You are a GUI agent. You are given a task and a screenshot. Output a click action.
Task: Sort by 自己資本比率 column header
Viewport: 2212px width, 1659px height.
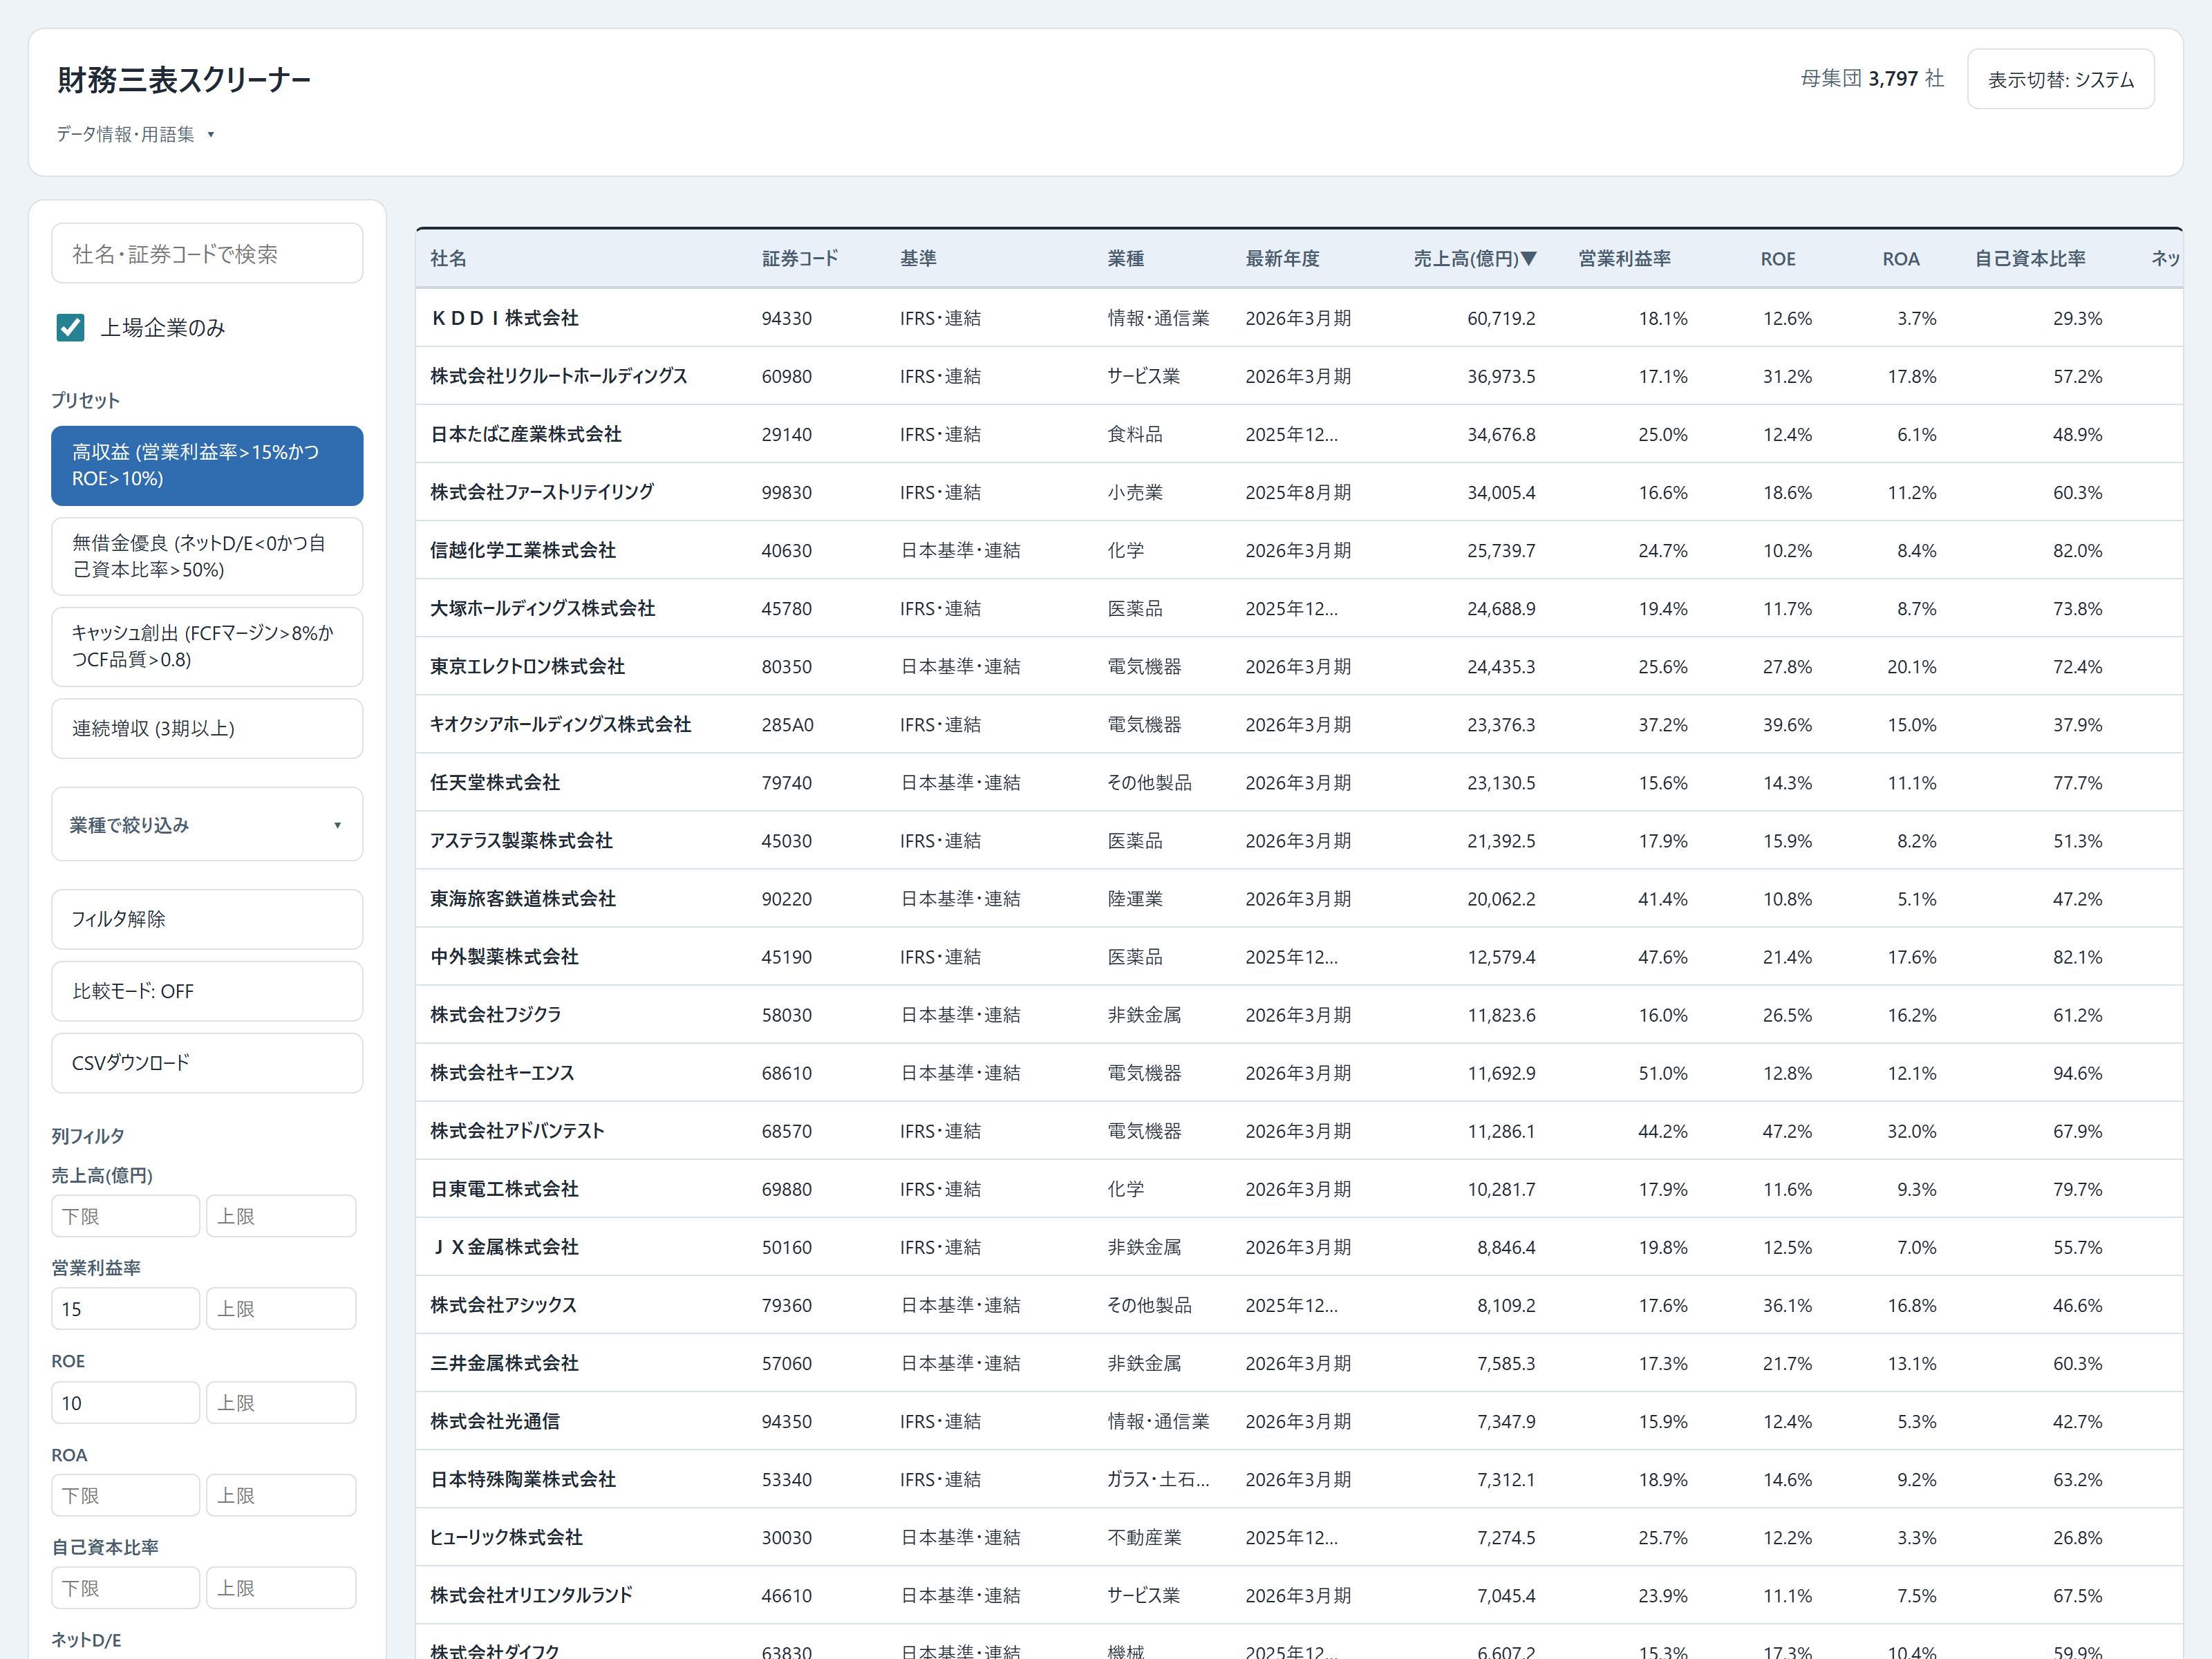click(x=2030, y=259)
